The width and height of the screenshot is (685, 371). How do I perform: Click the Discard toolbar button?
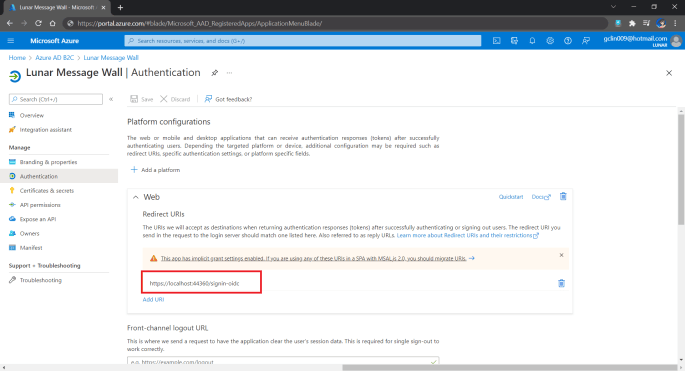175,99
